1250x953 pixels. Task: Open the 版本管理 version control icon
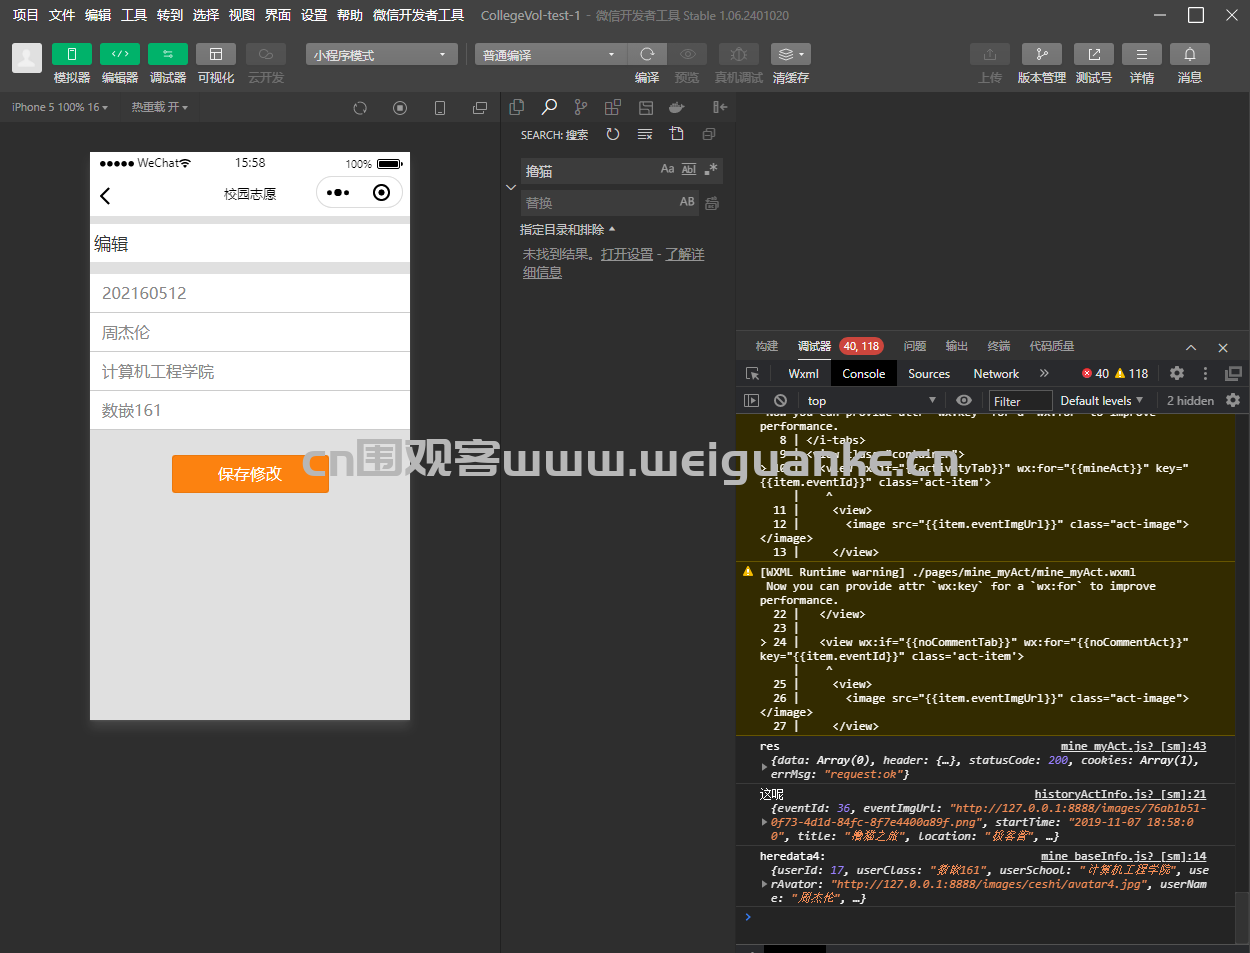1041,54
